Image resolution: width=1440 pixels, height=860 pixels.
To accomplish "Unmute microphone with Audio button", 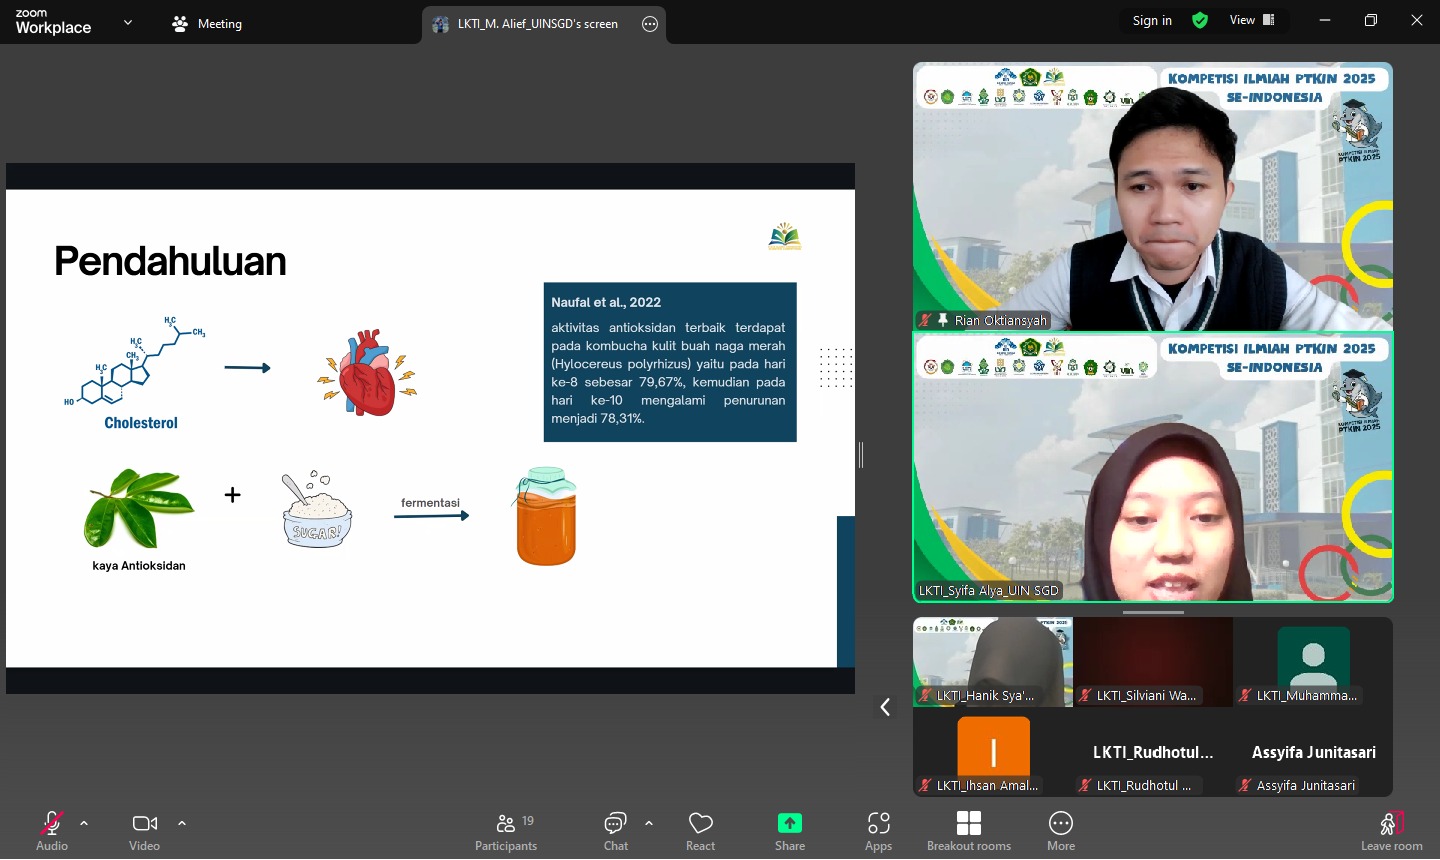I will [x=52, y=828].
